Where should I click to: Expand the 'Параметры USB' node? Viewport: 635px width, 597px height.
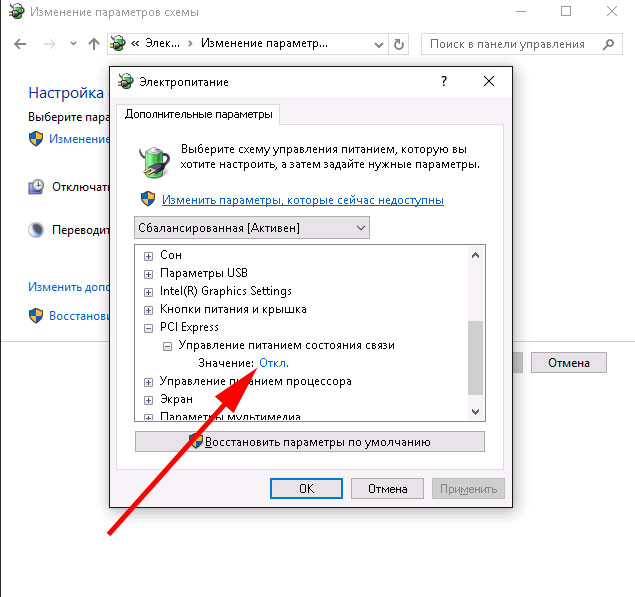click(149, 274)
